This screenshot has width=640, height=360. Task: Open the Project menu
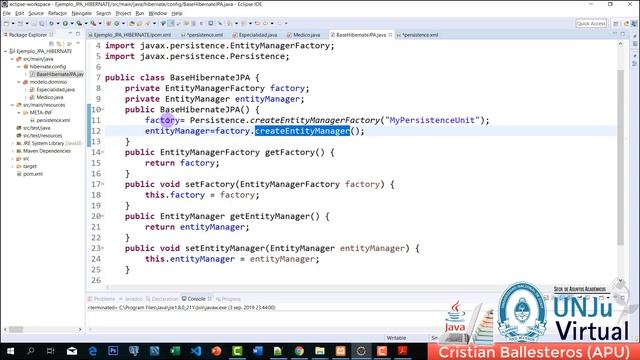pos(123,13)
